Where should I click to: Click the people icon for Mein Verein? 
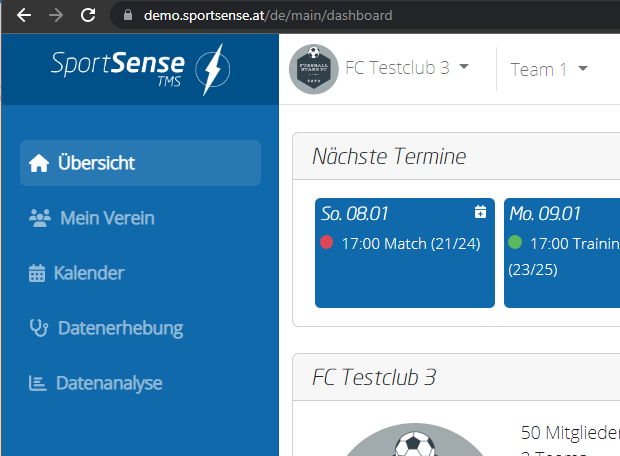coord(40,218)
